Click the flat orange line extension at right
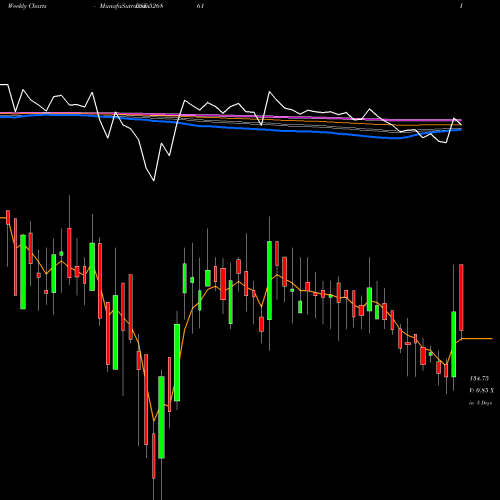500x500 pixels. tap(477, 338)
